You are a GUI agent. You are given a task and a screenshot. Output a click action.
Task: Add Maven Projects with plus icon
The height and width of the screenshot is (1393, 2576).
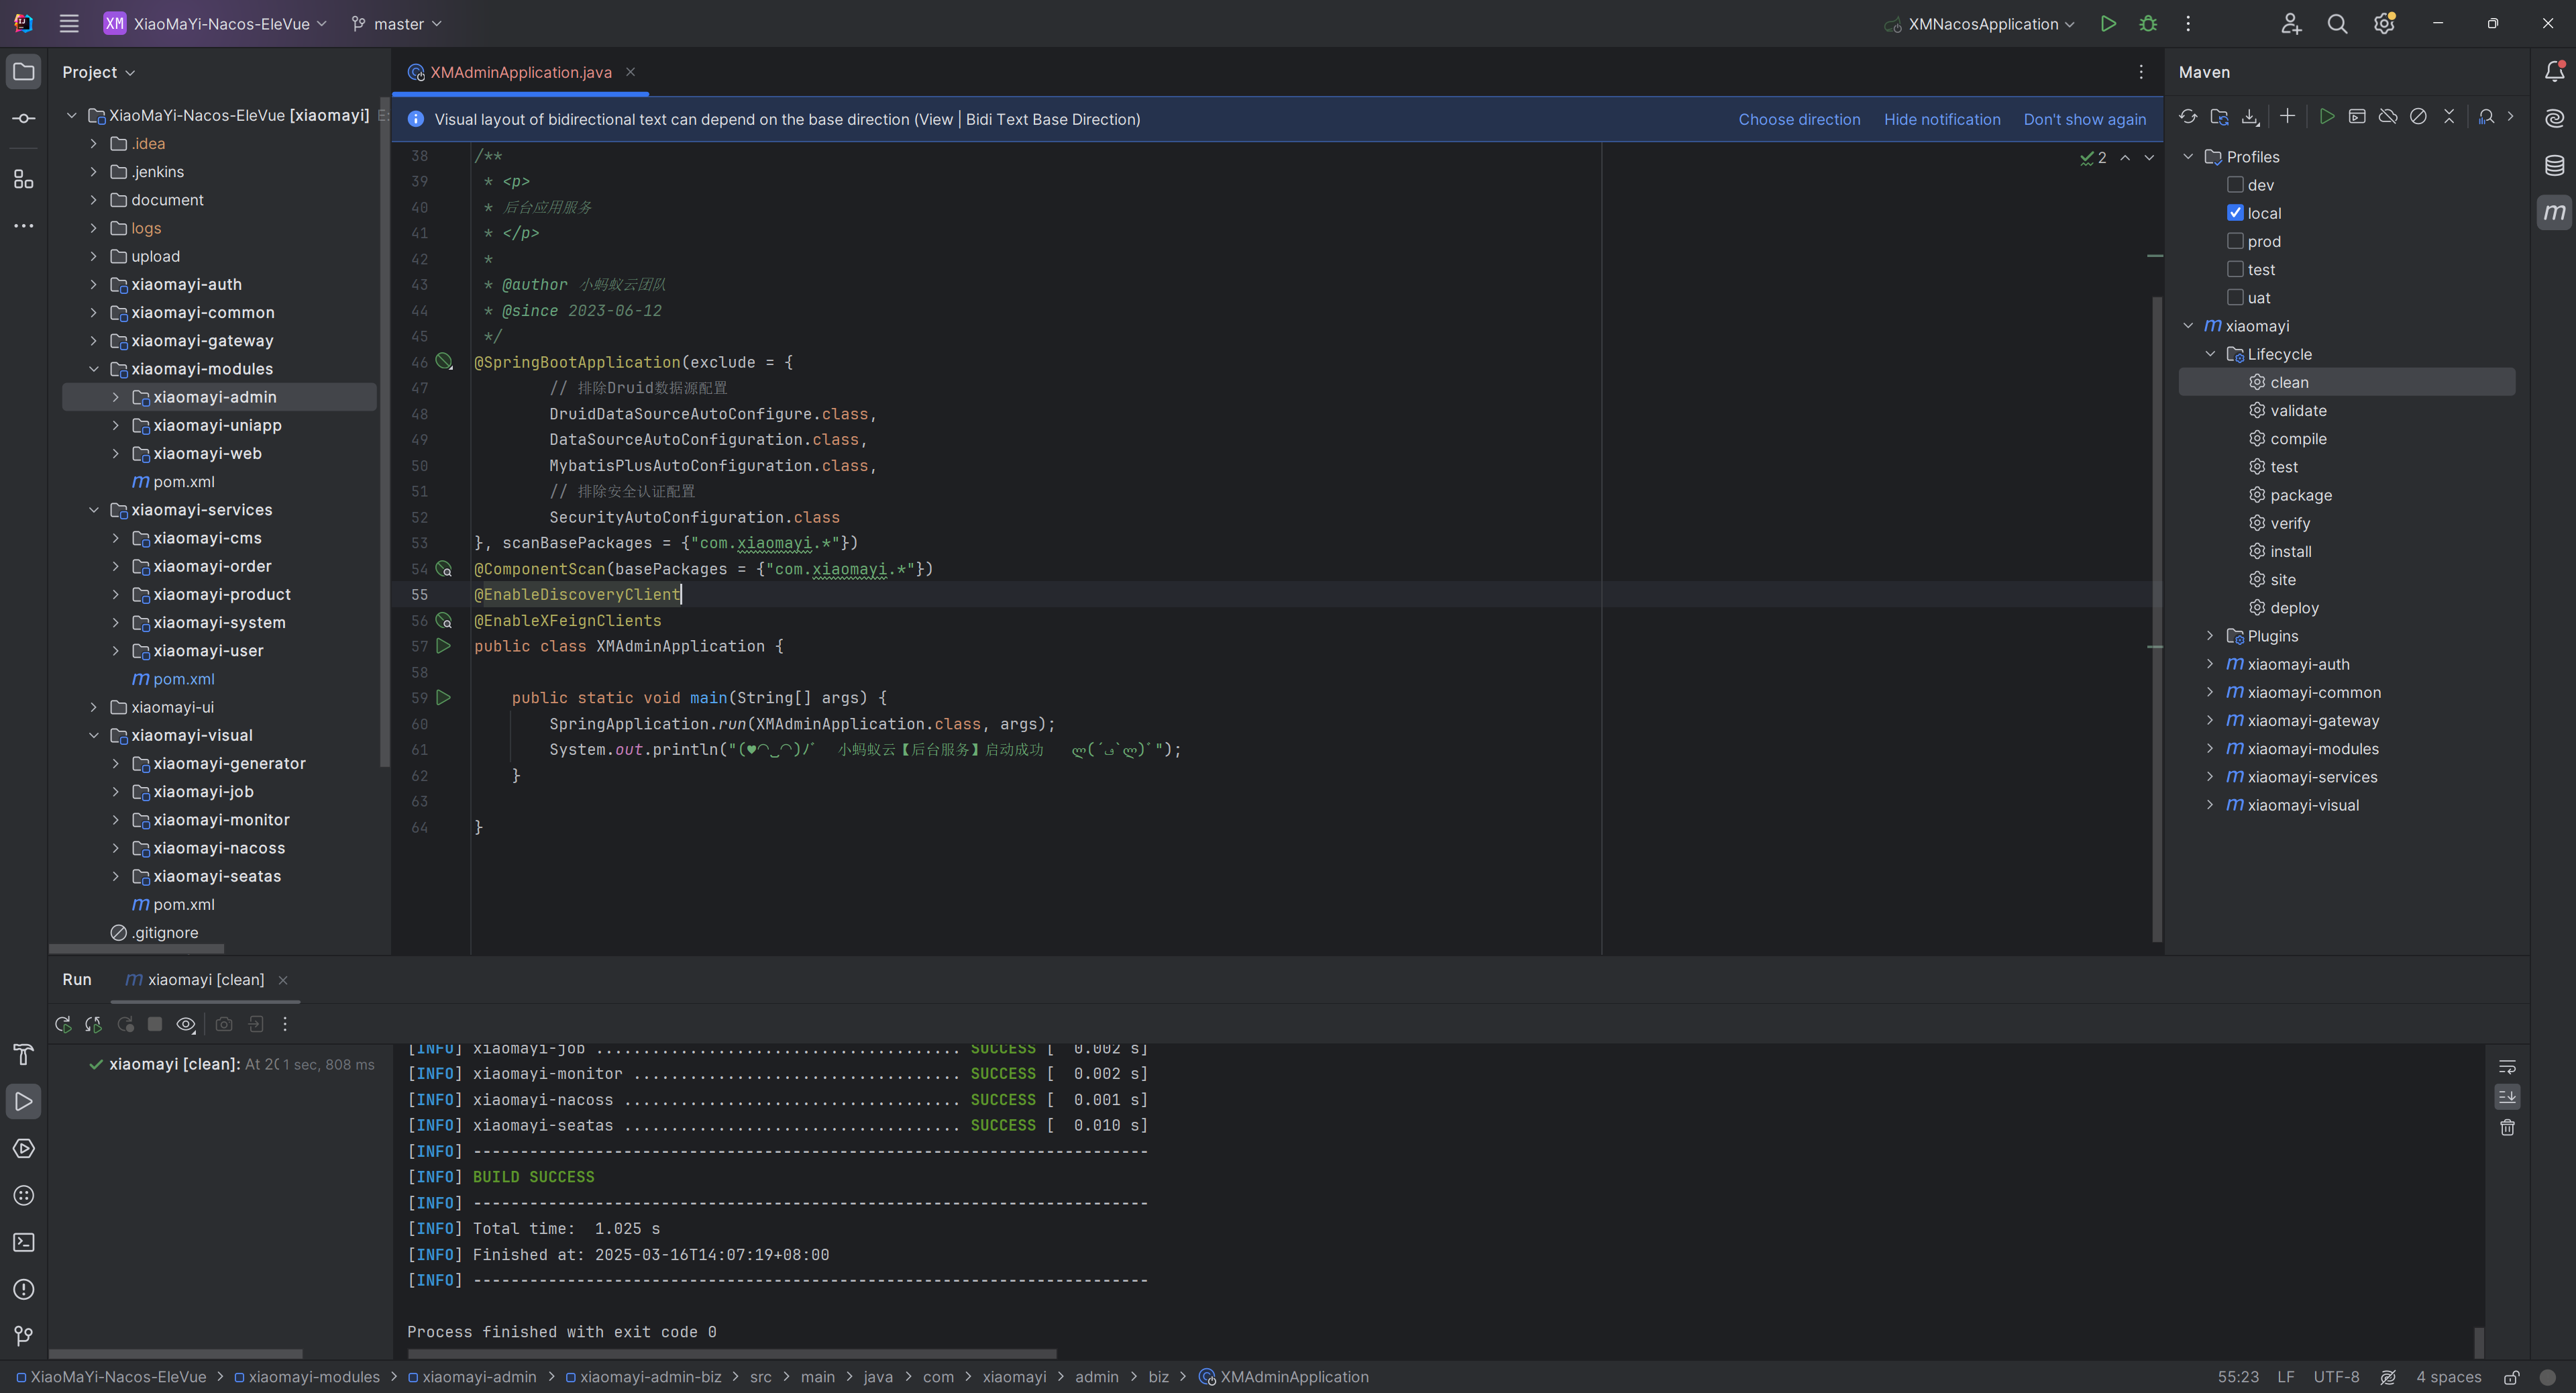coord(2287,117)
